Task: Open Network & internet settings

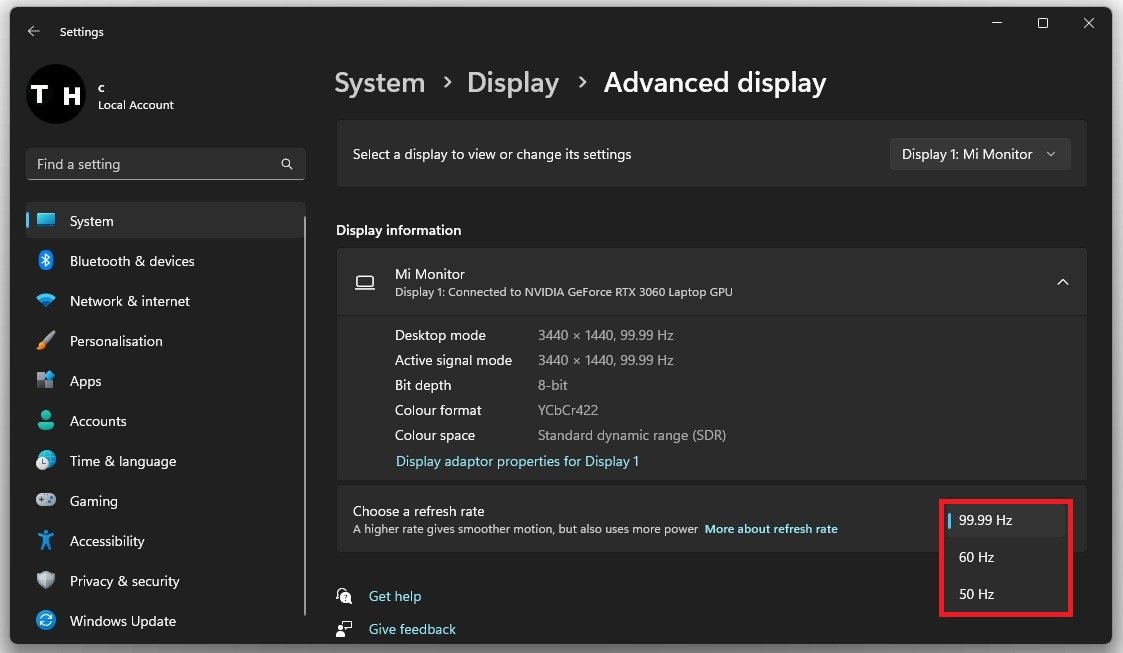Action: [130, 301]
